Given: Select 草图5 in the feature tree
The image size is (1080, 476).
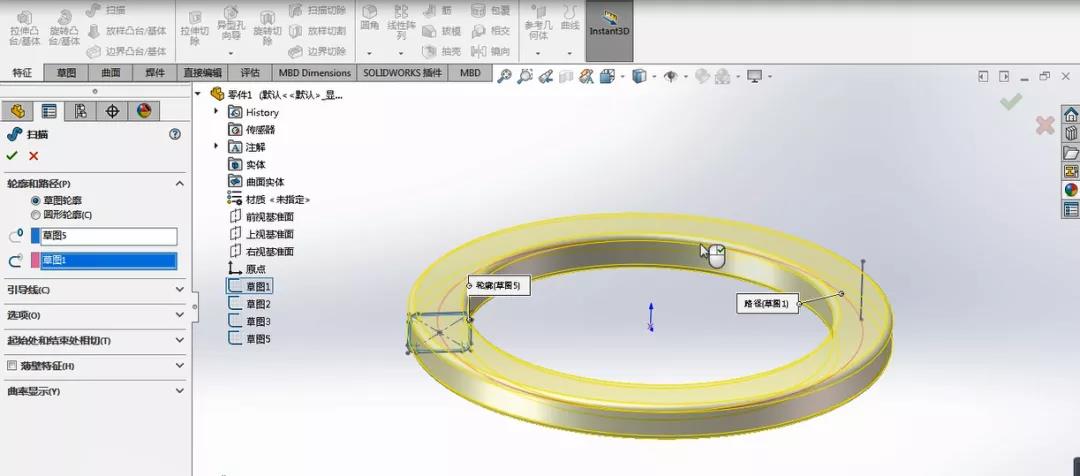Looking at the screenshot, I should [x=259, y=339].
